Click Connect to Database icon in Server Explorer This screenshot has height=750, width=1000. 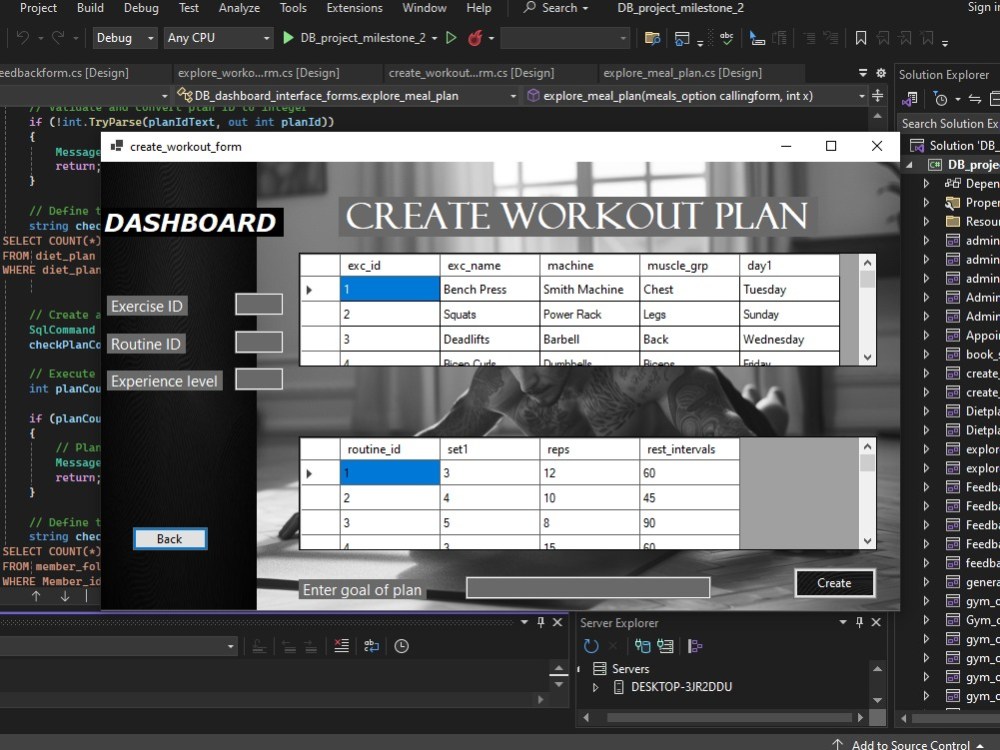click(x=642, y=646)
